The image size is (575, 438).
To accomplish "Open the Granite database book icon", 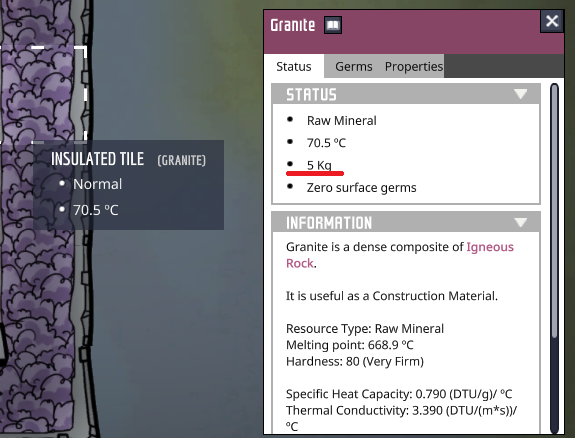I will [333, 25].
